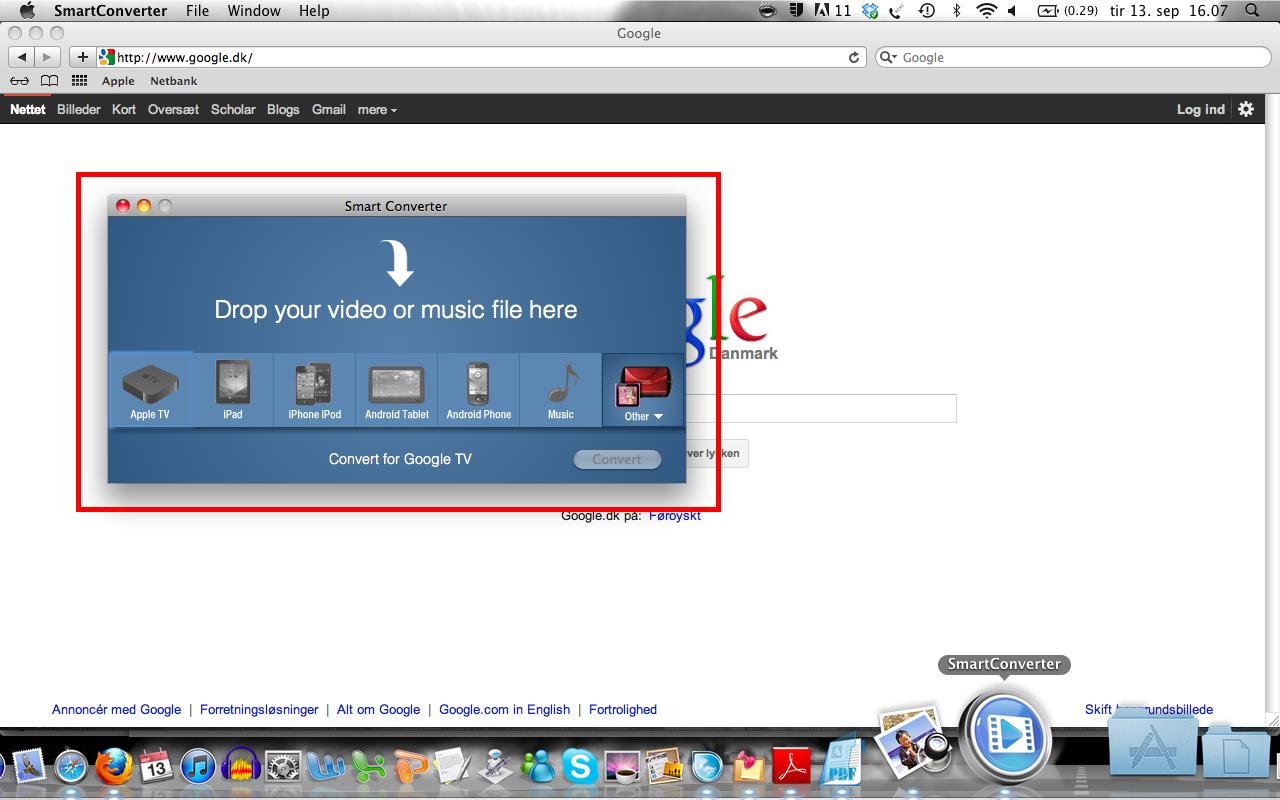
Task: Open the File menu
Action: 197,11
